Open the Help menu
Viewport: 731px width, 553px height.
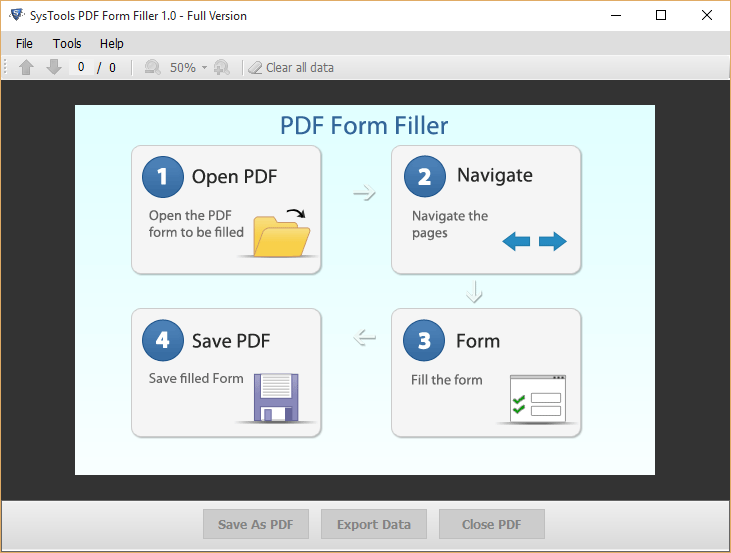coord(112,43)
